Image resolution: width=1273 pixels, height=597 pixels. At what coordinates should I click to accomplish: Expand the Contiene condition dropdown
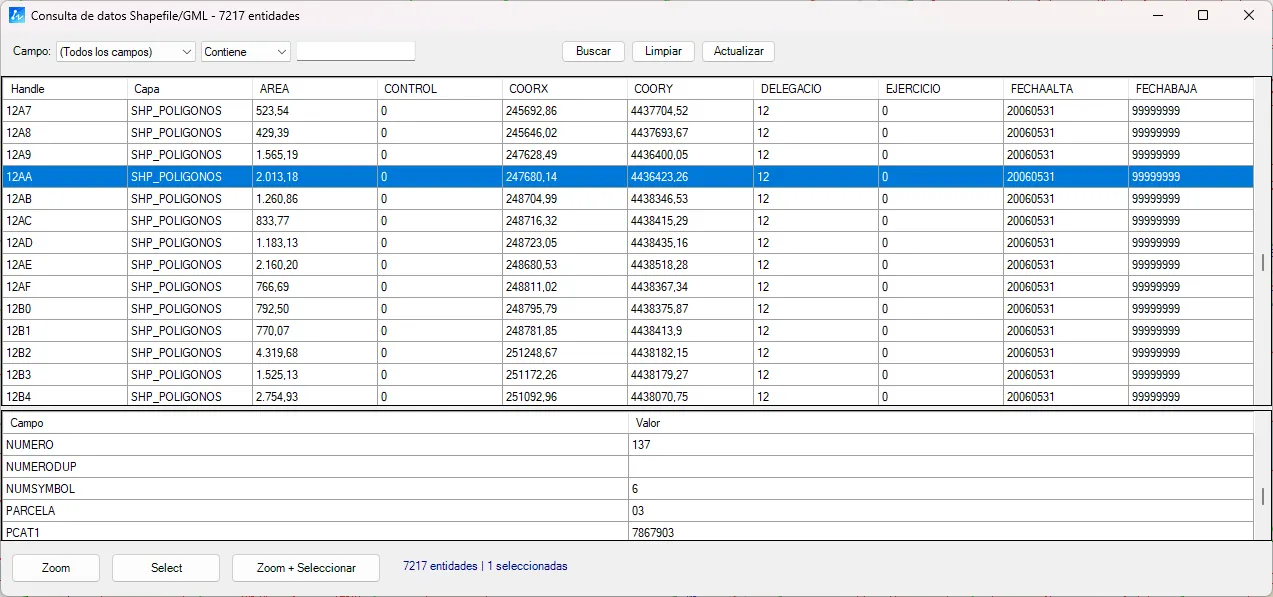coord(246,52)
